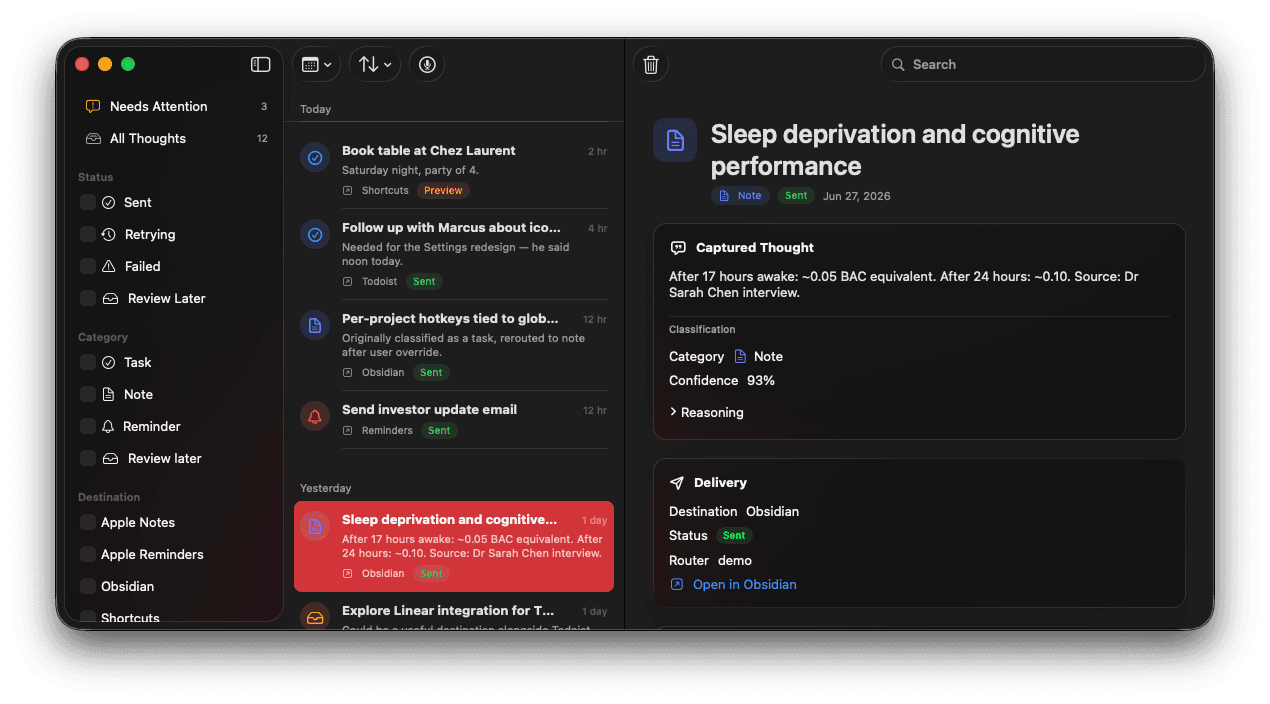Enable the Retrying status filter checkbox
The width and height of the screenshot is (1270, 704).
click(88, 234)
